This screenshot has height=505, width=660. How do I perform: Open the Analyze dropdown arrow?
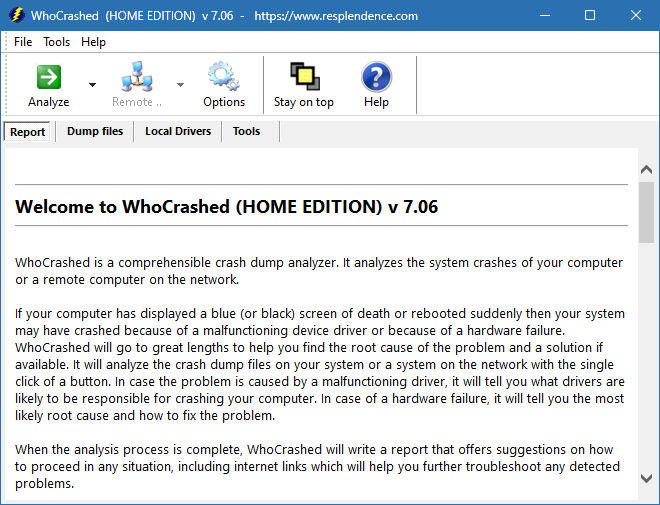[93, 85]
